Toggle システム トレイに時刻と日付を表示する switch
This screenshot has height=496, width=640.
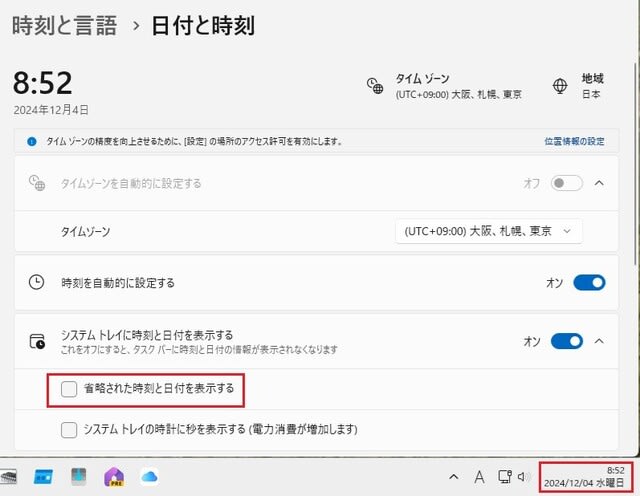567,341
